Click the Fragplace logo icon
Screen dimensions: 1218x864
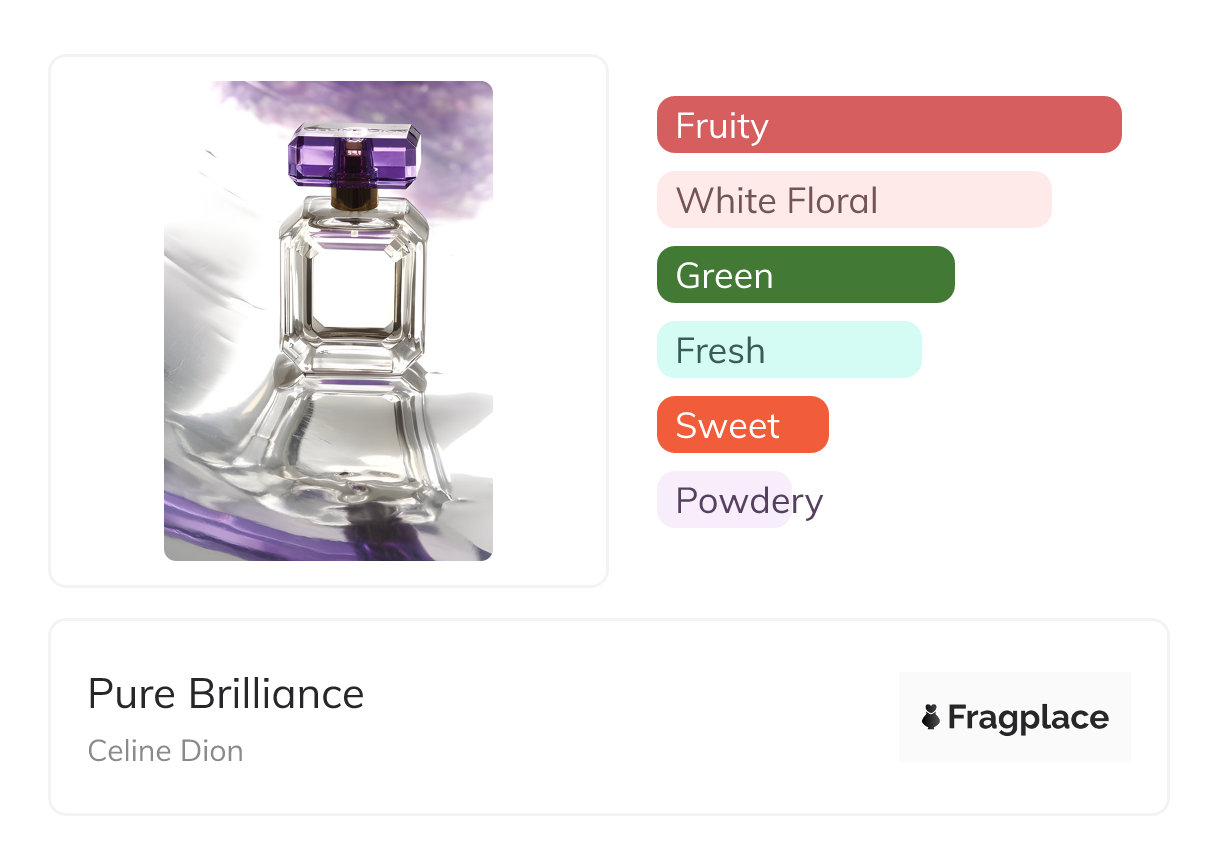coord(931,717)
